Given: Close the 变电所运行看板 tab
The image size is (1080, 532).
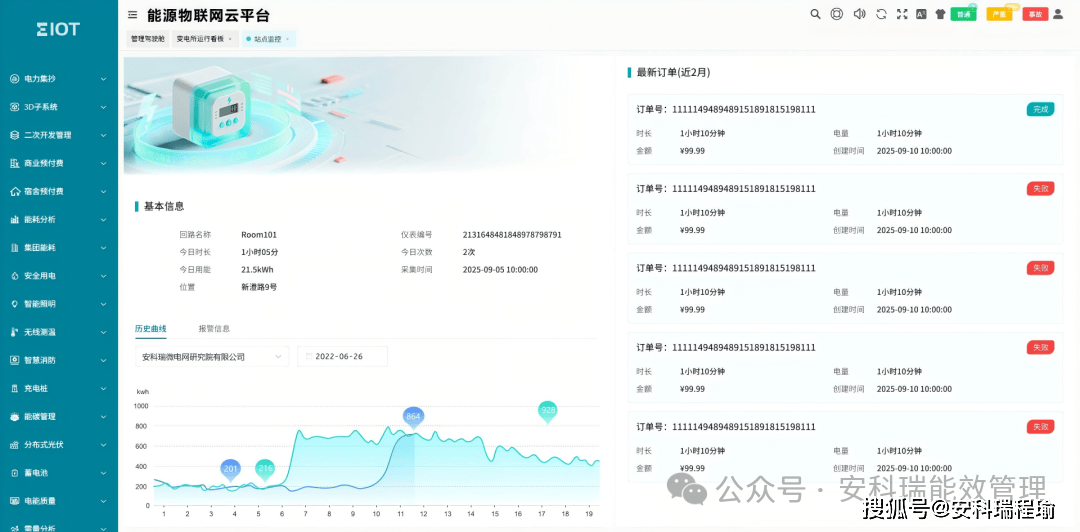Looking at the screenshot, I should pyautogui.click(x=230, y=39).
